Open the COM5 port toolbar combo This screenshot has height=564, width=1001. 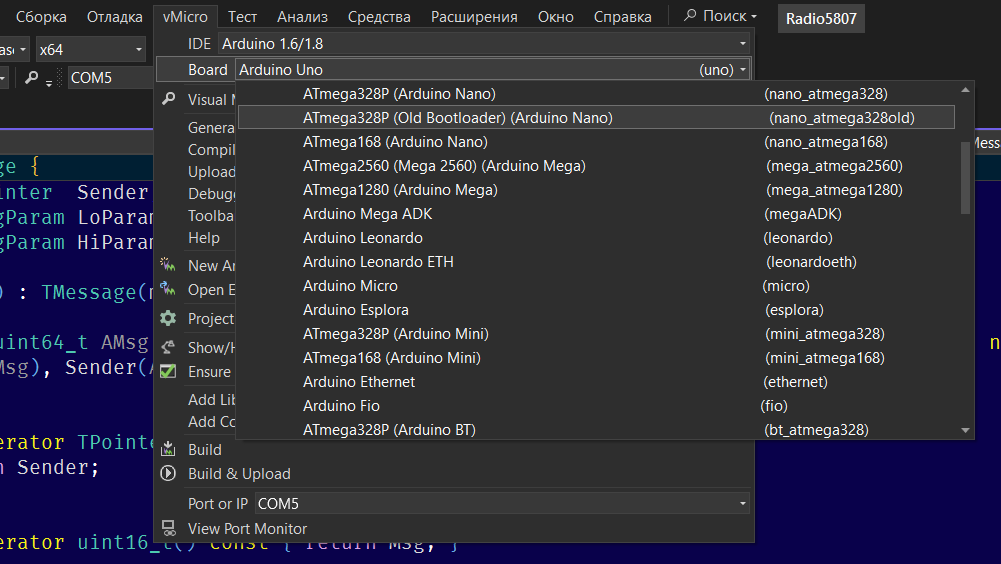(x=110, y=78)
